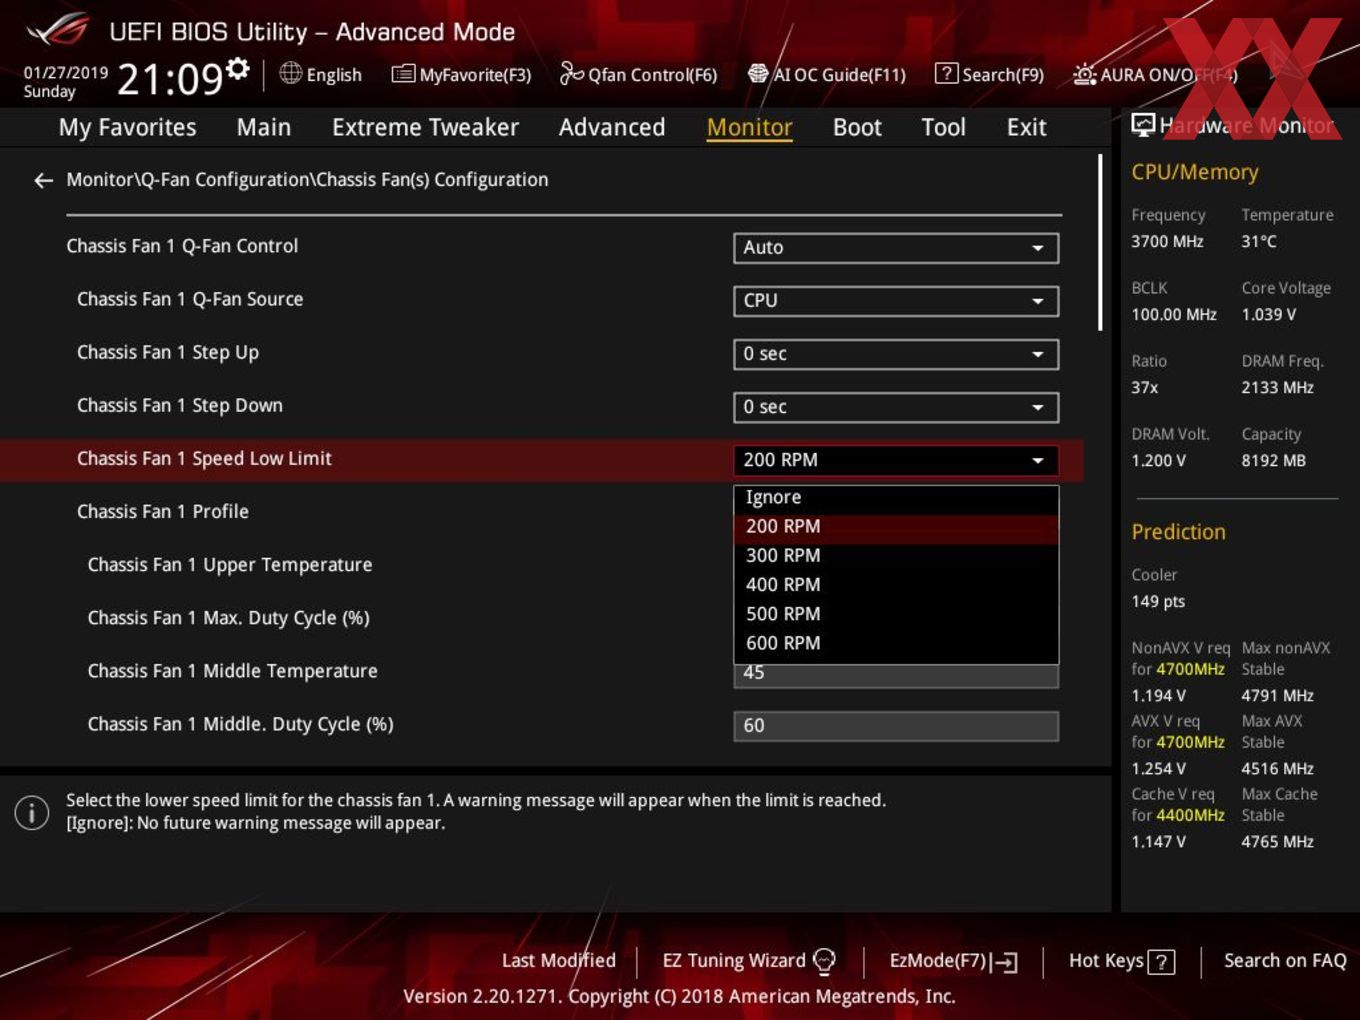Pick 500 RPM from the list
This screenshot has width=1360, height=1020.
coord(896,614)
